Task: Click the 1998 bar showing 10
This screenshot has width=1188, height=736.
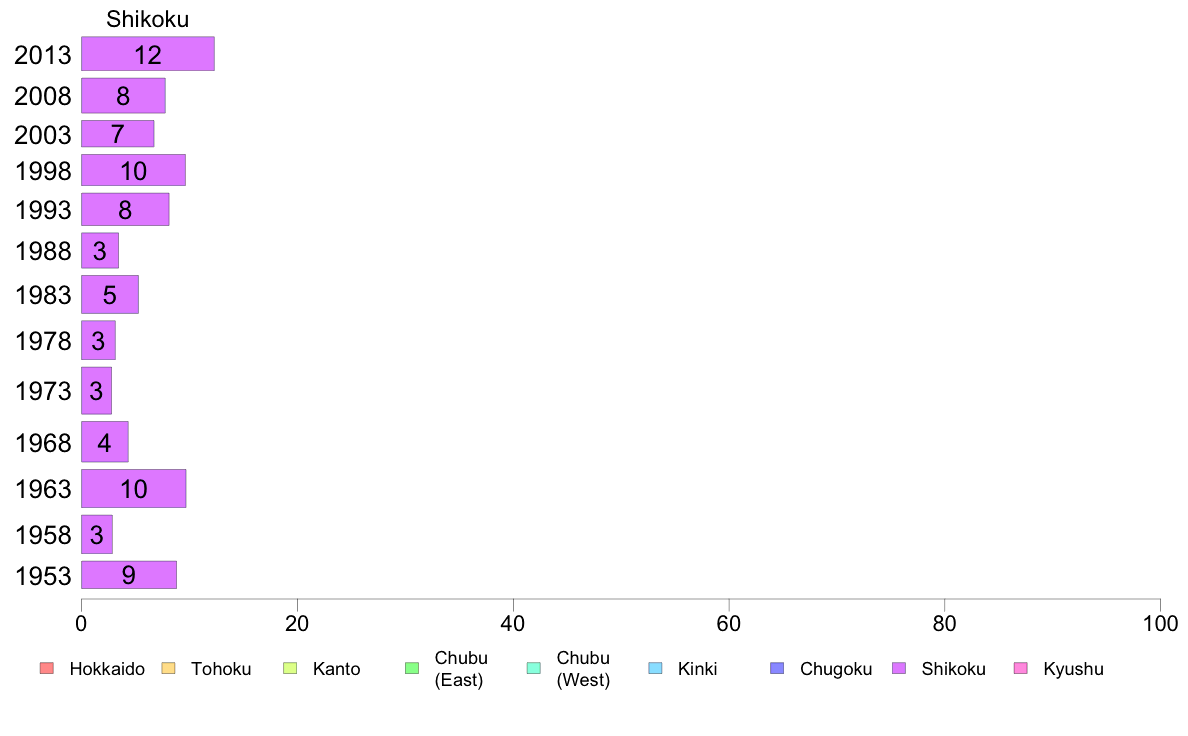Action: [x=133, y=170]
